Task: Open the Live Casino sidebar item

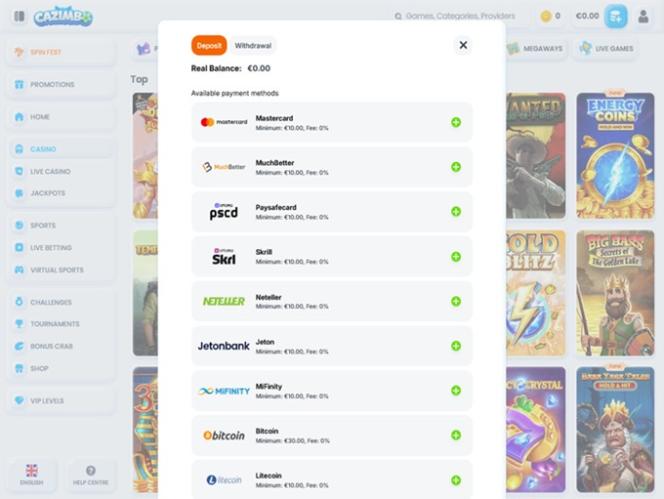Action: [x=50, y=171]
